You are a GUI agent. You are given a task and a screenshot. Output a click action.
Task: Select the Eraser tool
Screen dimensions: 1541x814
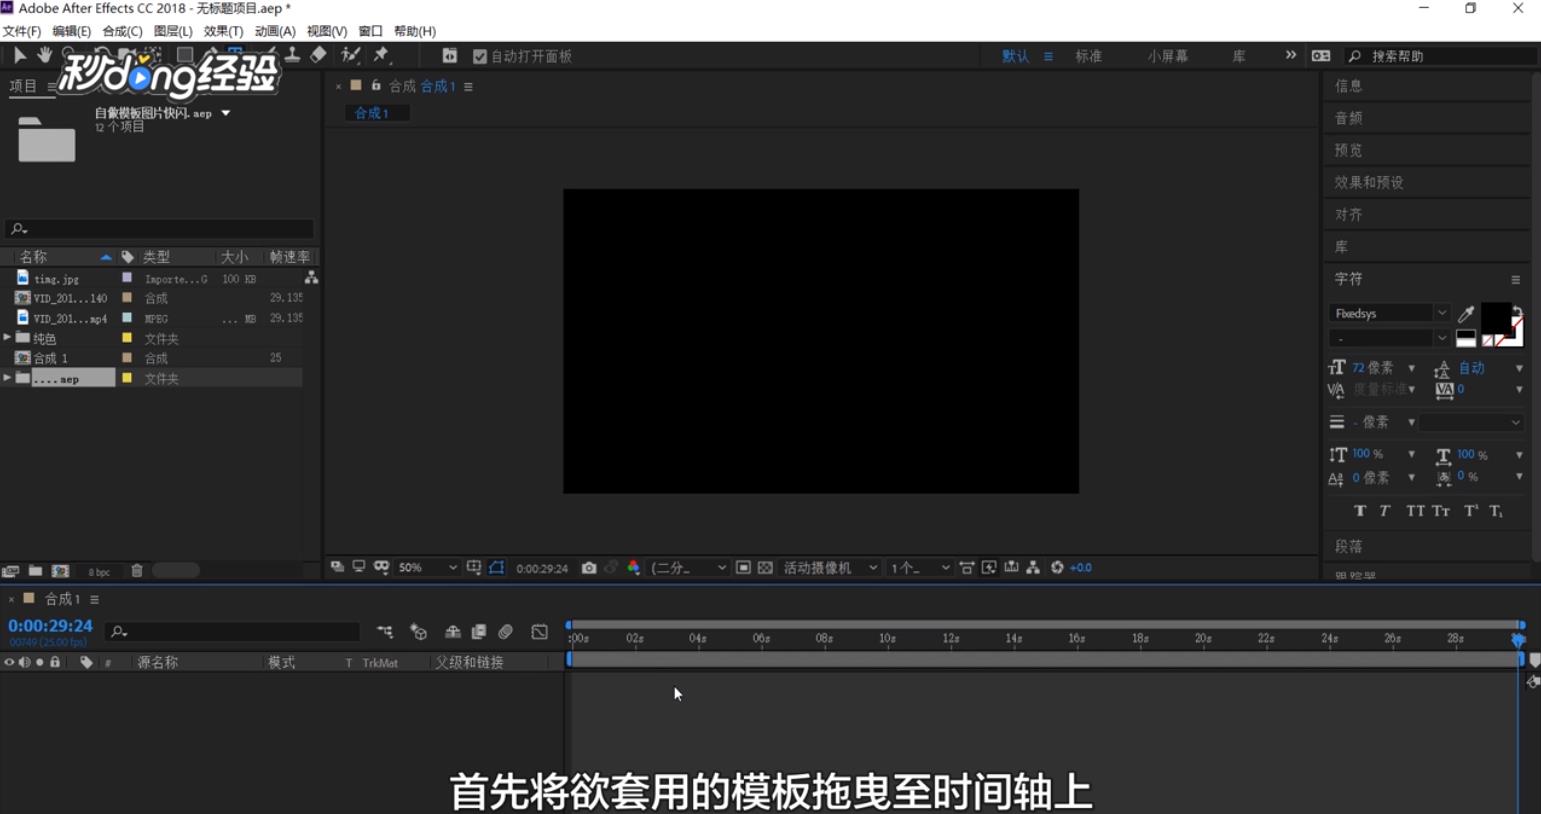[318, 55]
